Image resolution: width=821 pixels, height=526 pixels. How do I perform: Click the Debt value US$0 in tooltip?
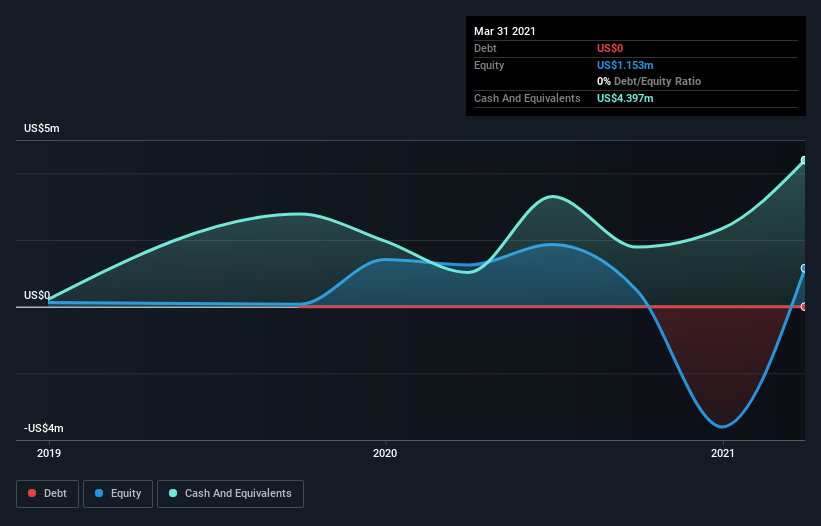tap(610, 48)
